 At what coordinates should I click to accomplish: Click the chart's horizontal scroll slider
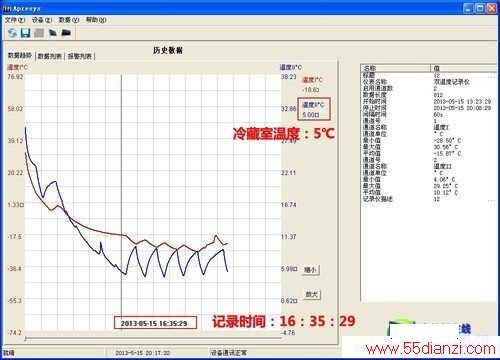(x=25, y=339)
